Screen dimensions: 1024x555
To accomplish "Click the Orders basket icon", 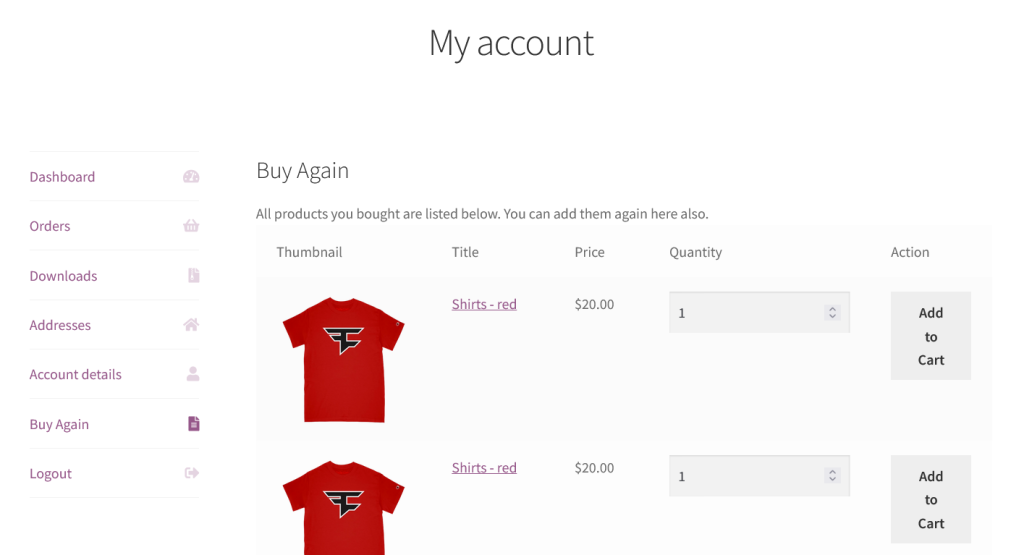I will (191, 226).
